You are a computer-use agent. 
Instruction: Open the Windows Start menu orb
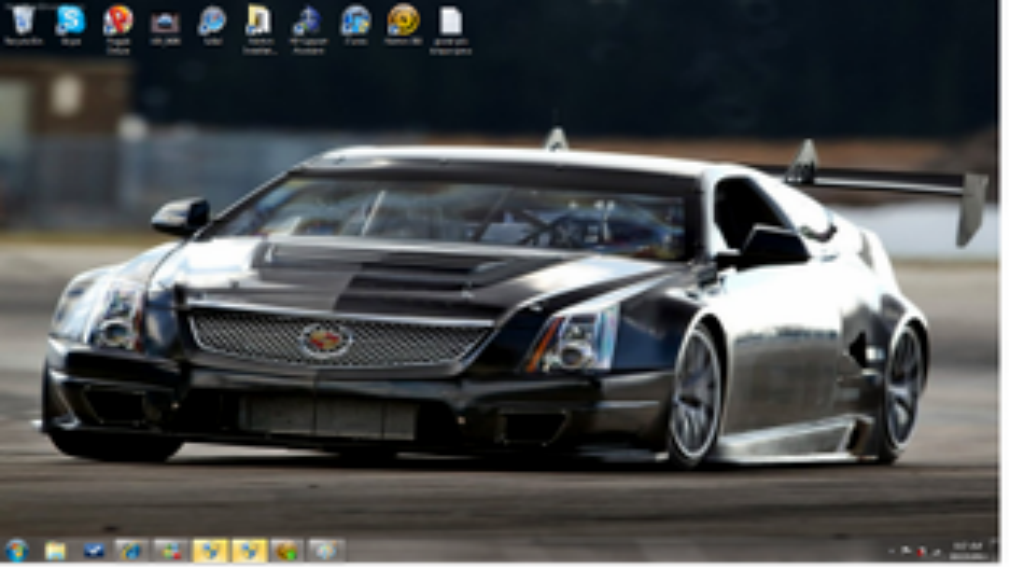tap(16, 550)
